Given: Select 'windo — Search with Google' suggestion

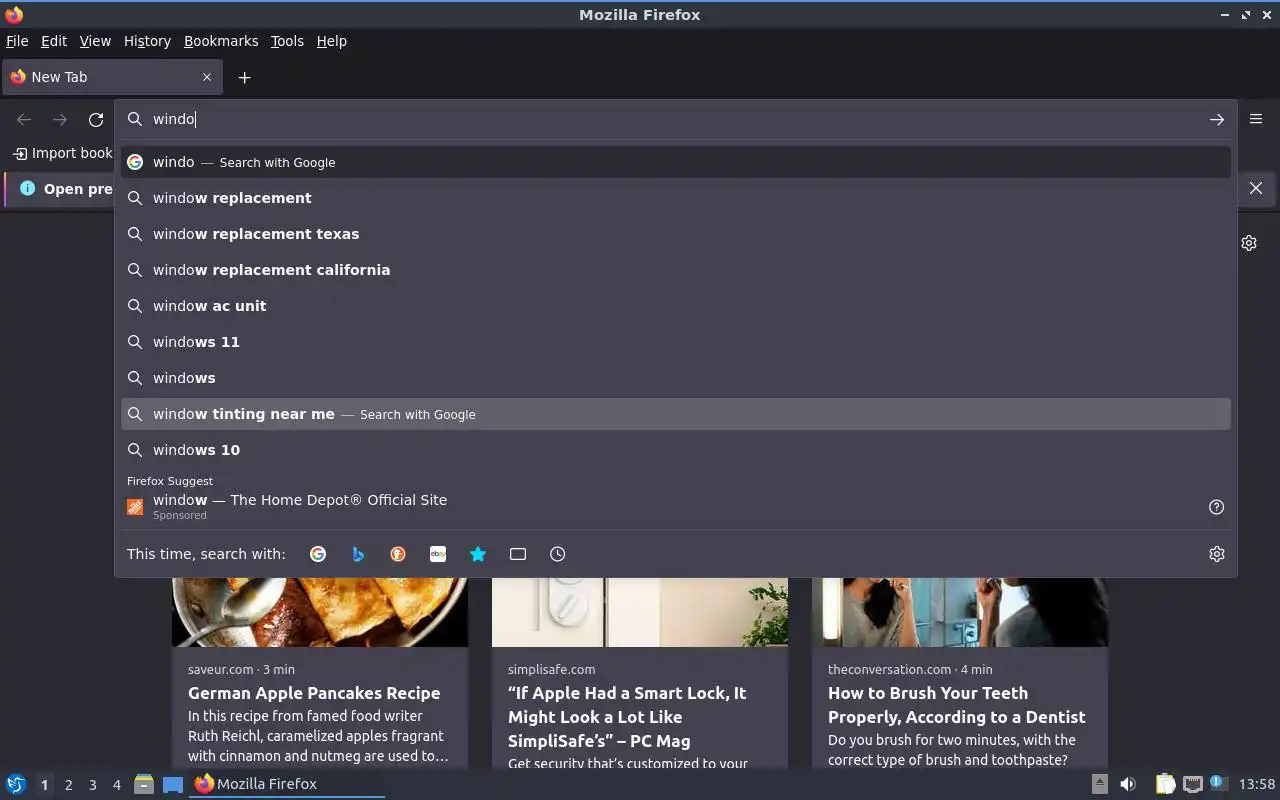Looking at the screenshot, I should click(676, 162).
